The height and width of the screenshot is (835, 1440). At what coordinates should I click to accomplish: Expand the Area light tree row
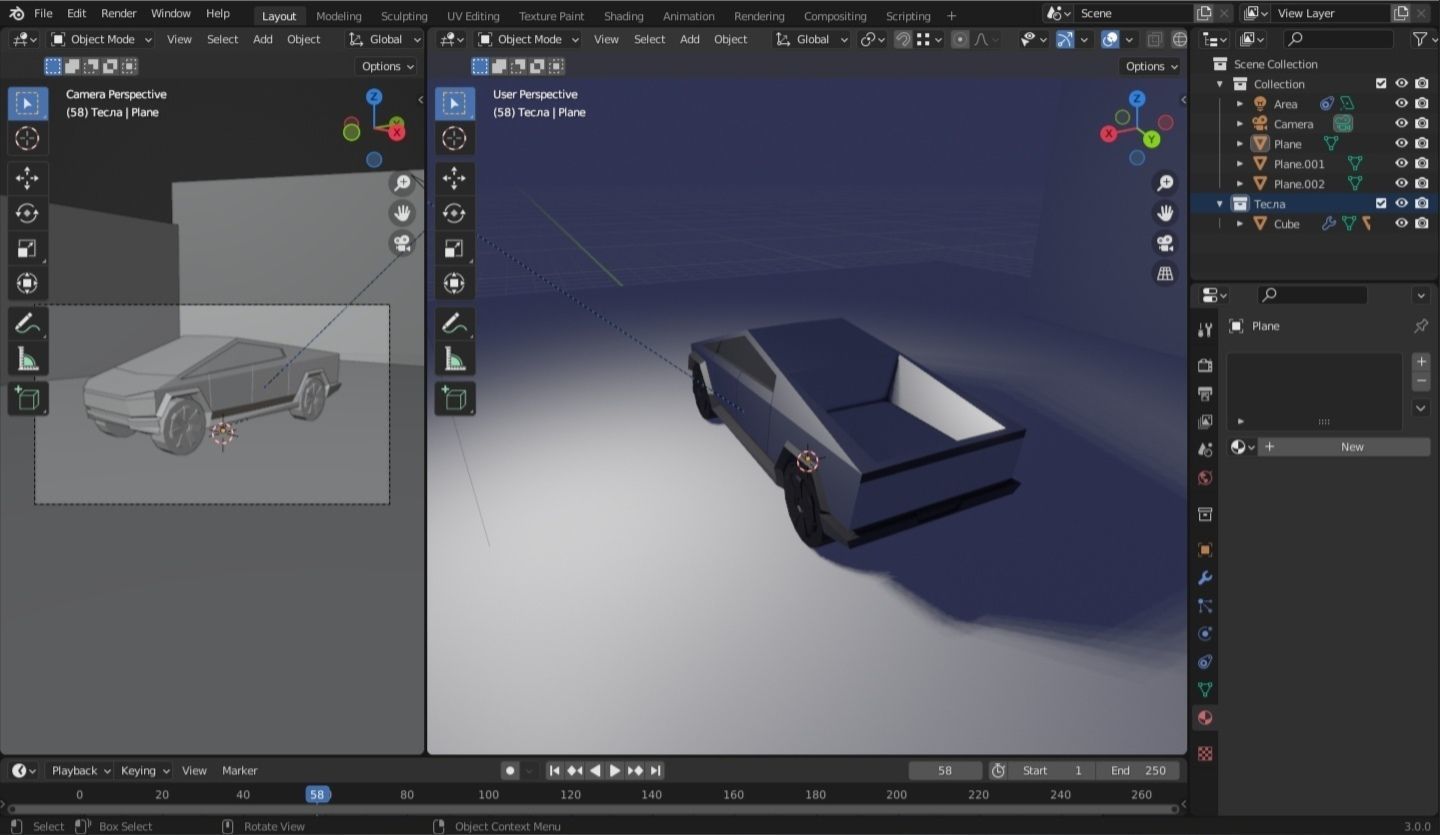click(1240, 104)
